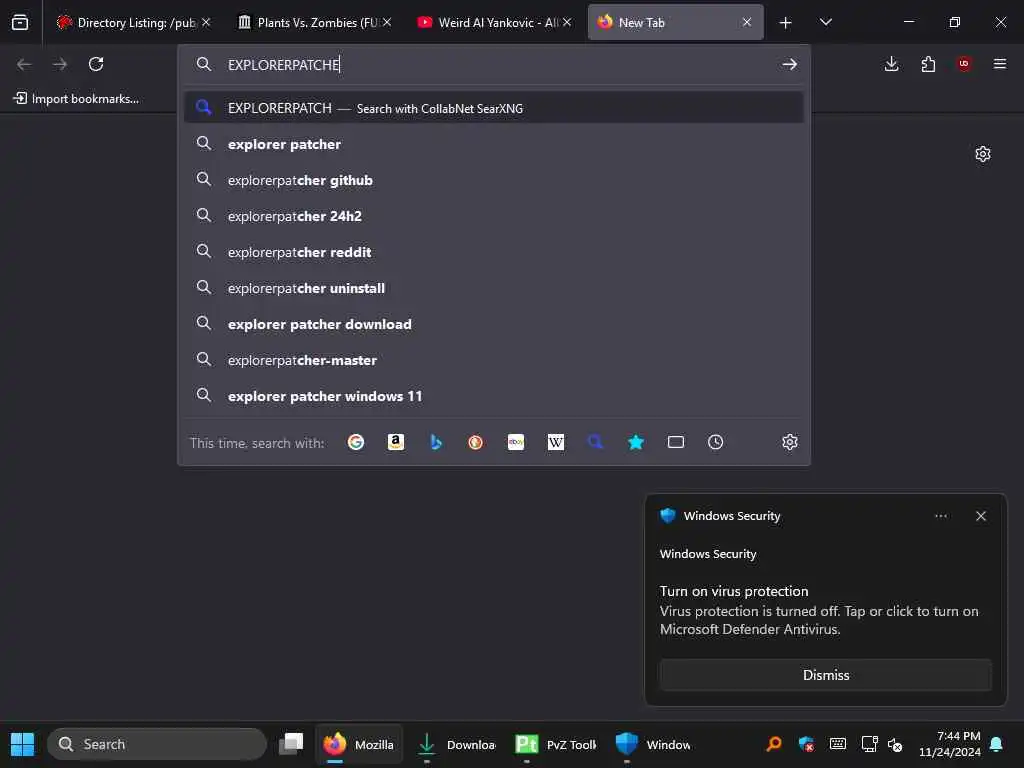Open Downloads taskbar app button

click(456, 744)
